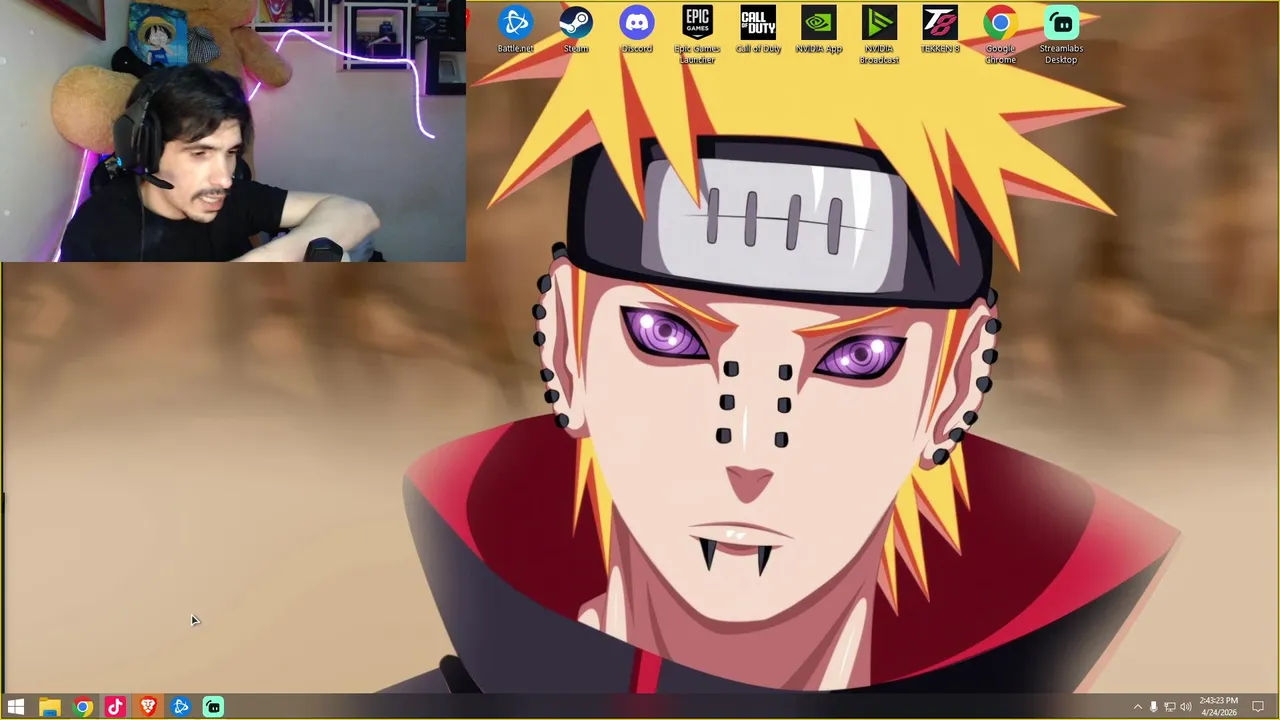
Task: Open the Battle.net desktop shortcut
Action: click(x=516, y=30)
